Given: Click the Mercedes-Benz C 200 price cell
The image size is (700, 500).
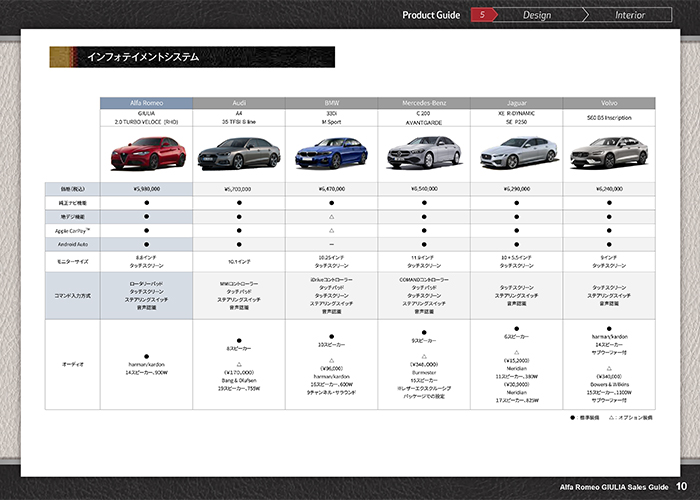Looking at the screenshot, I should tap(424, 189).
